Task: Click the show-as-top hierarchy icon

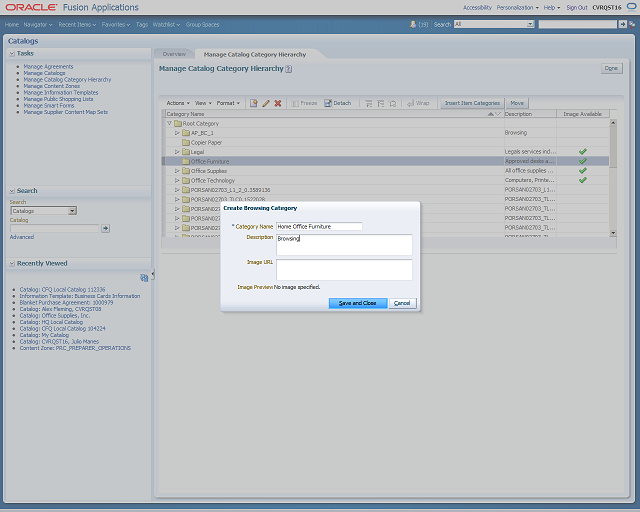Action: tap(392, 104)
